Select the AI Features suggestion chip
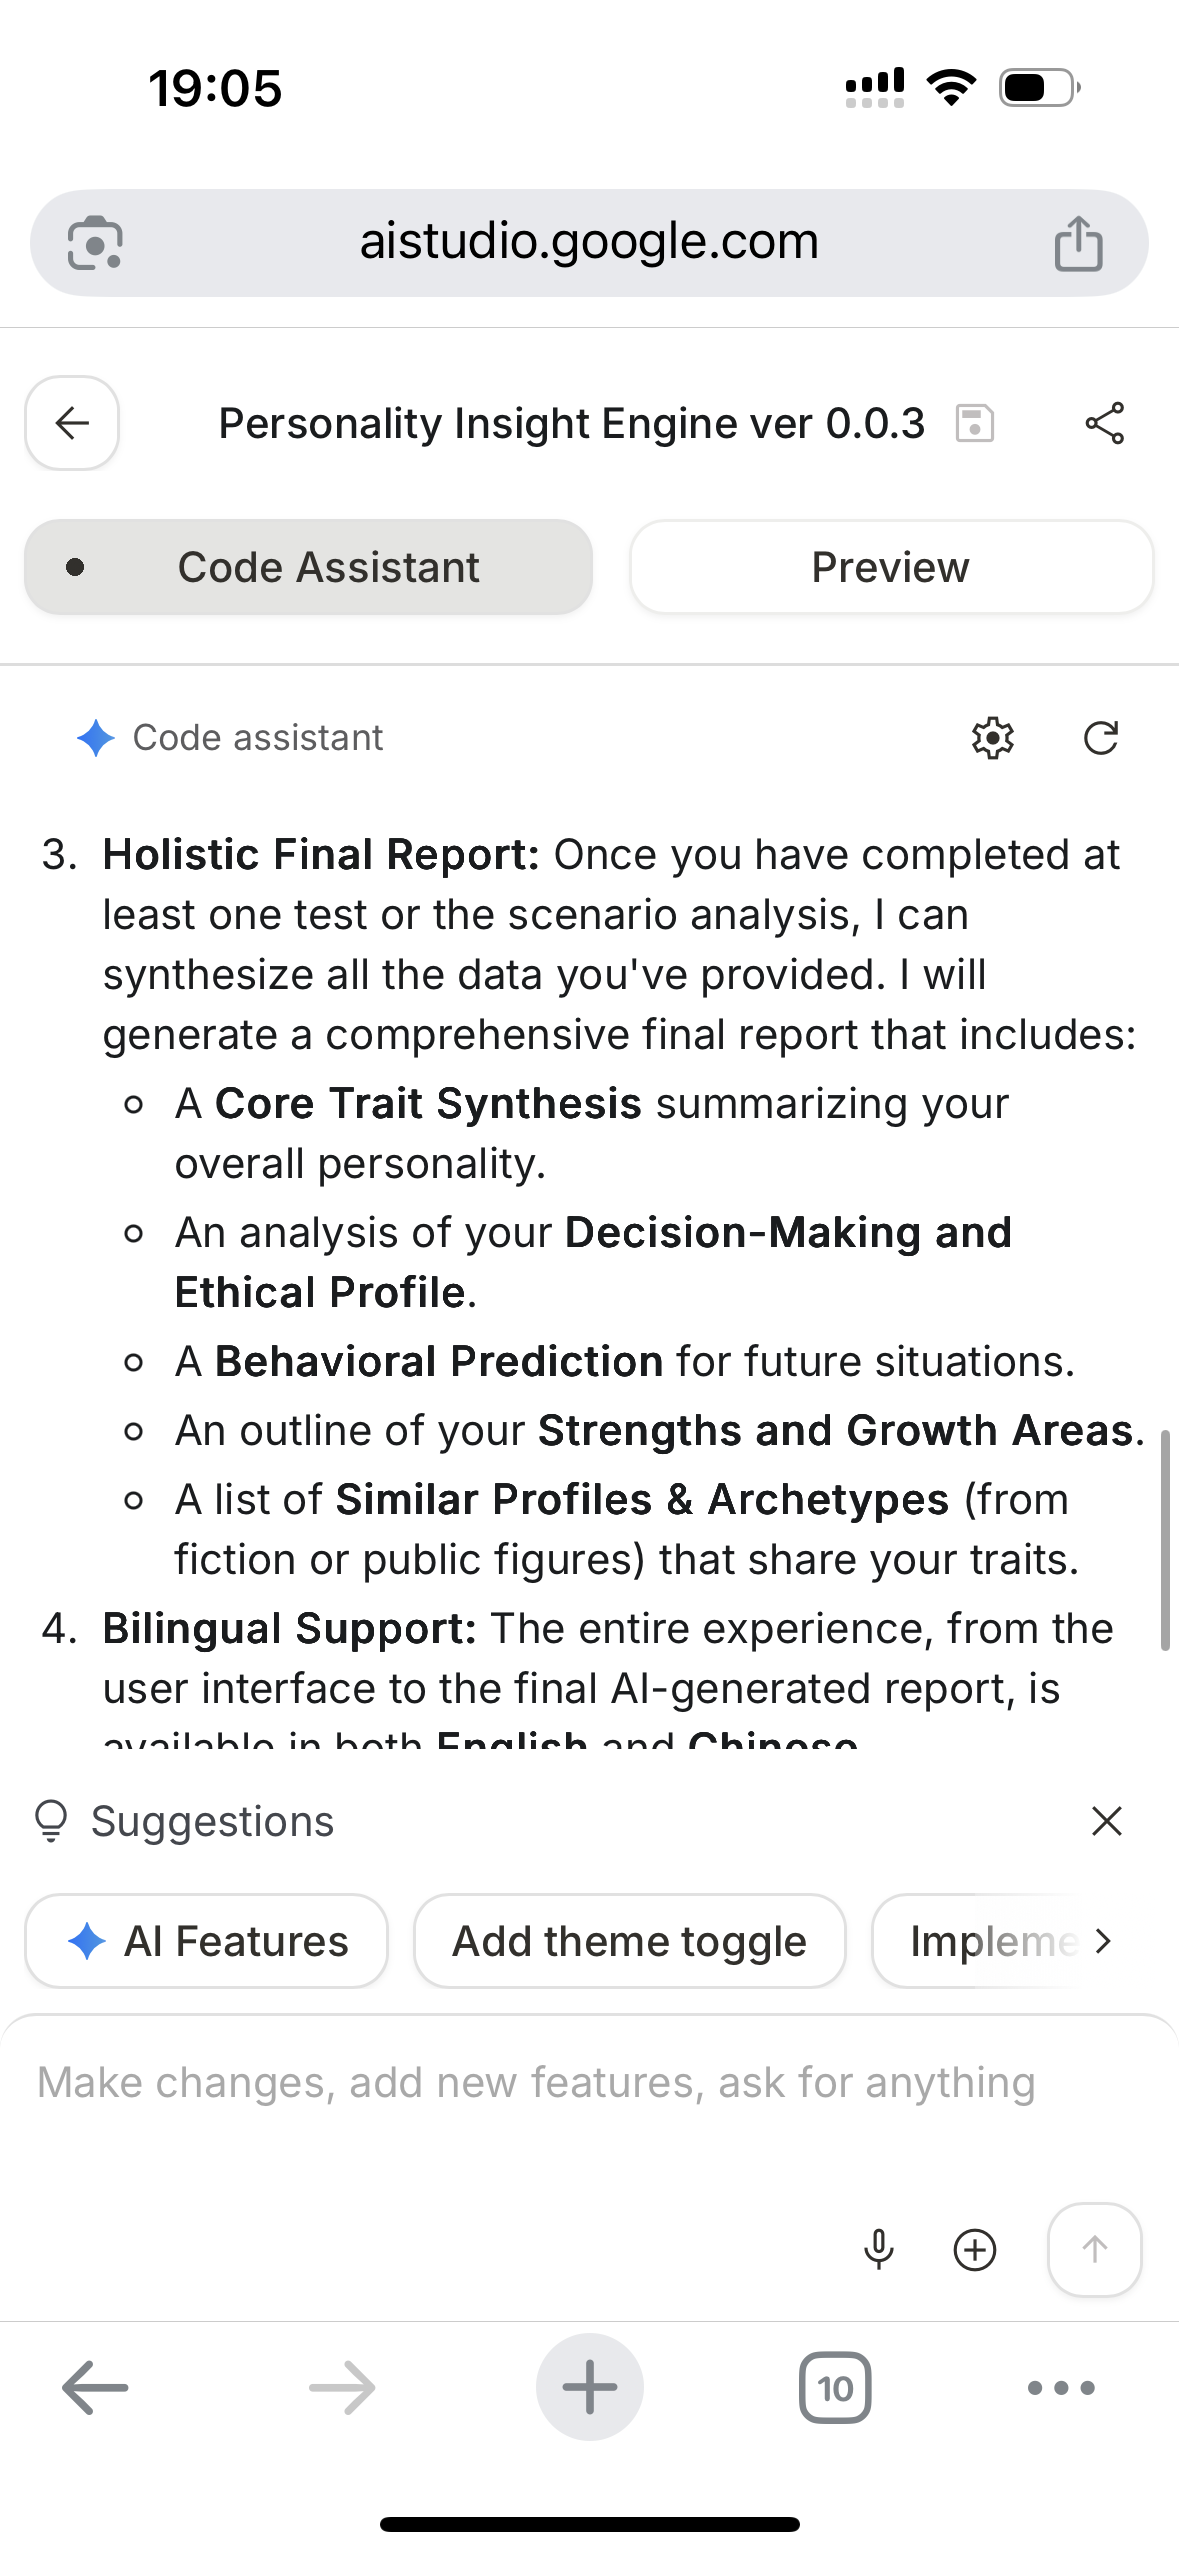Image resolution: width=1179 pixels, height=2556 pixels. tap(207, 1941)
